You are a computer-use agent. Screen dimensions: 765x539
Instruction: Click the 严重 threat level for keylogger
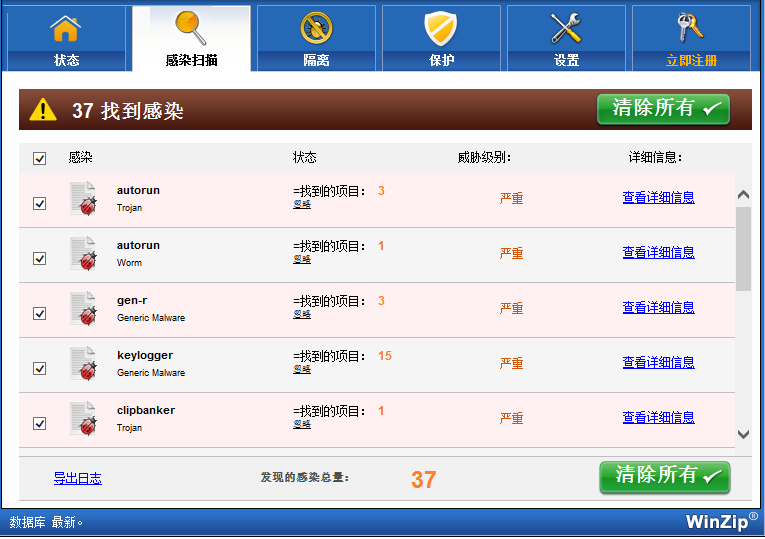511,363
